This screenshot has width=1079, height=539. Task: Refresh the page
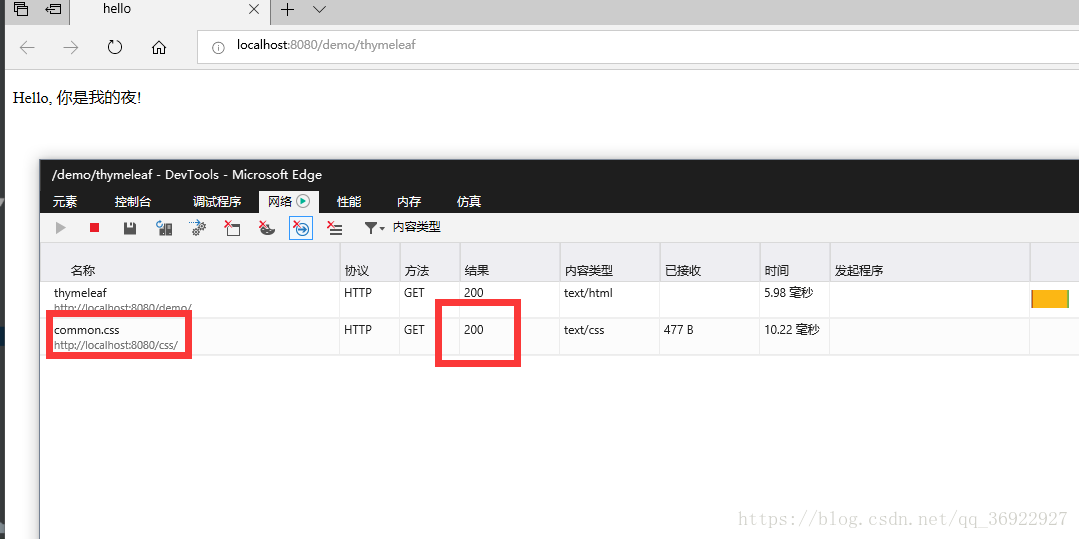(x=115, y=47)
